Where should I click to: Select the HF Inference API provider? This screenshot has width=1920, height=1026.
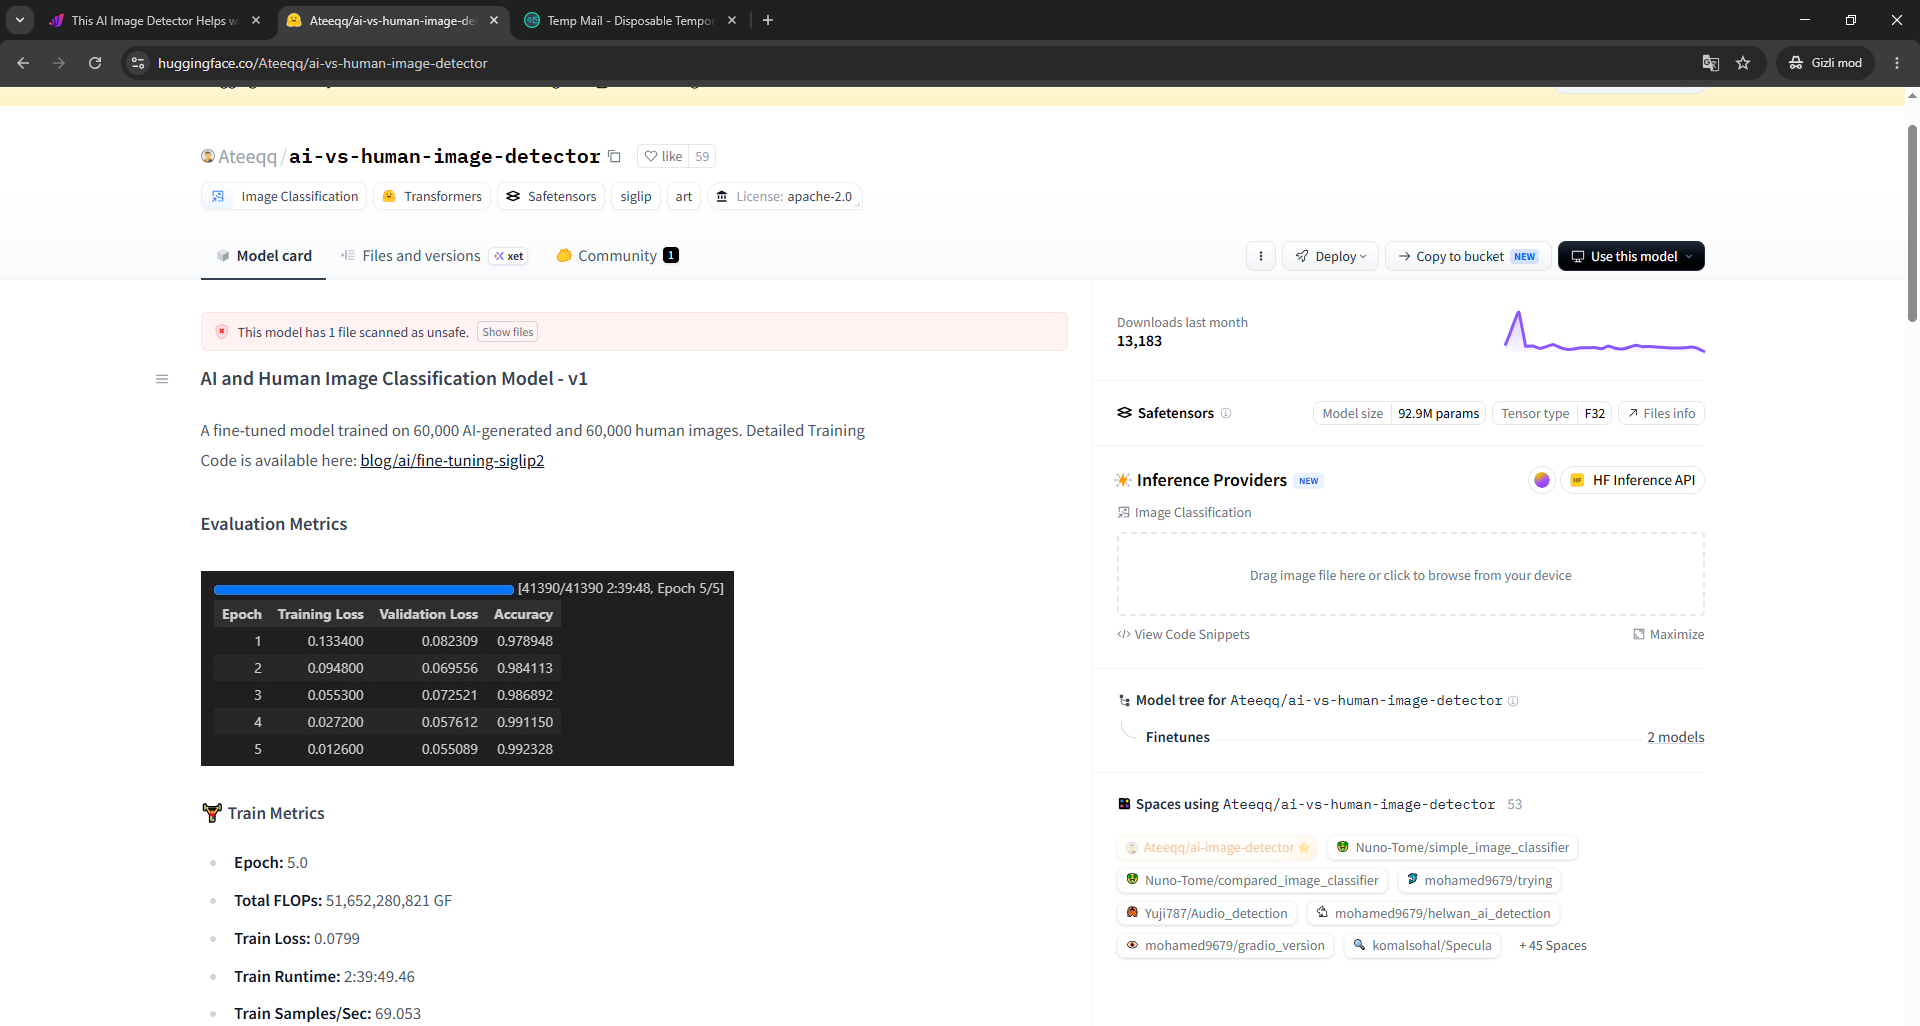[1633, 480]
